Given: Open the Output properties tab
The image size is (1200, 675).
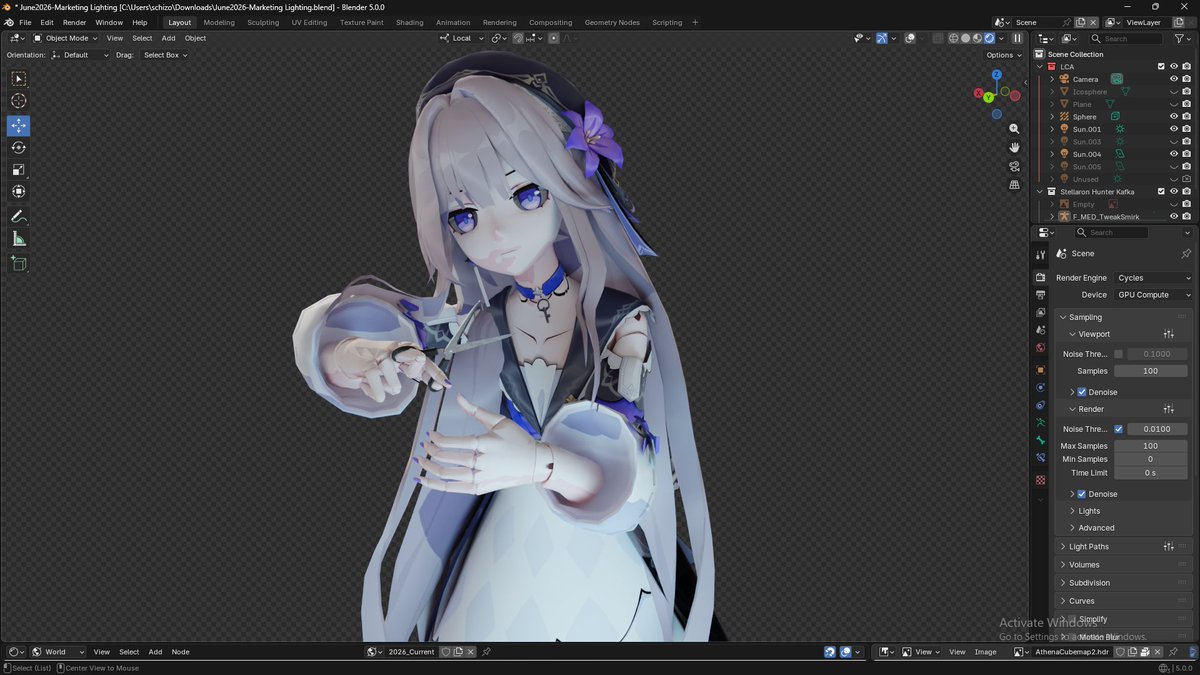Looking at the screenshot, I should click(x=1040, y=295).
